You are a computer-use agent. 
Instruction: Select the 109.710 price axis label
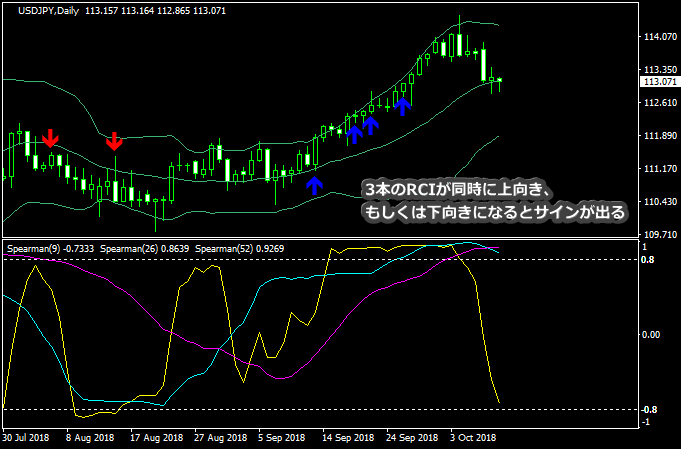click(x=660, y=234)
